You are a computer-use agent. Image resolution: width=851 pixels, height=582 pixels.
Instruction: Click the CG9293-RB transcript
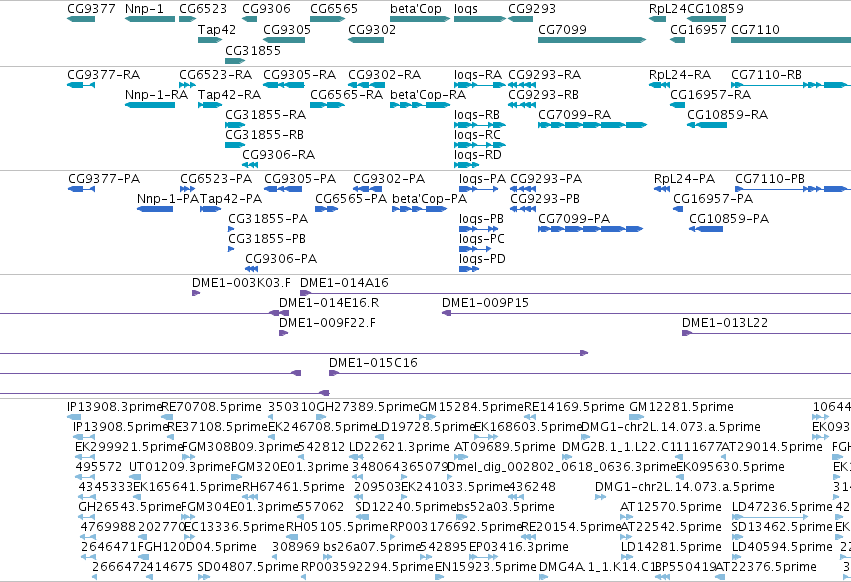522,105
